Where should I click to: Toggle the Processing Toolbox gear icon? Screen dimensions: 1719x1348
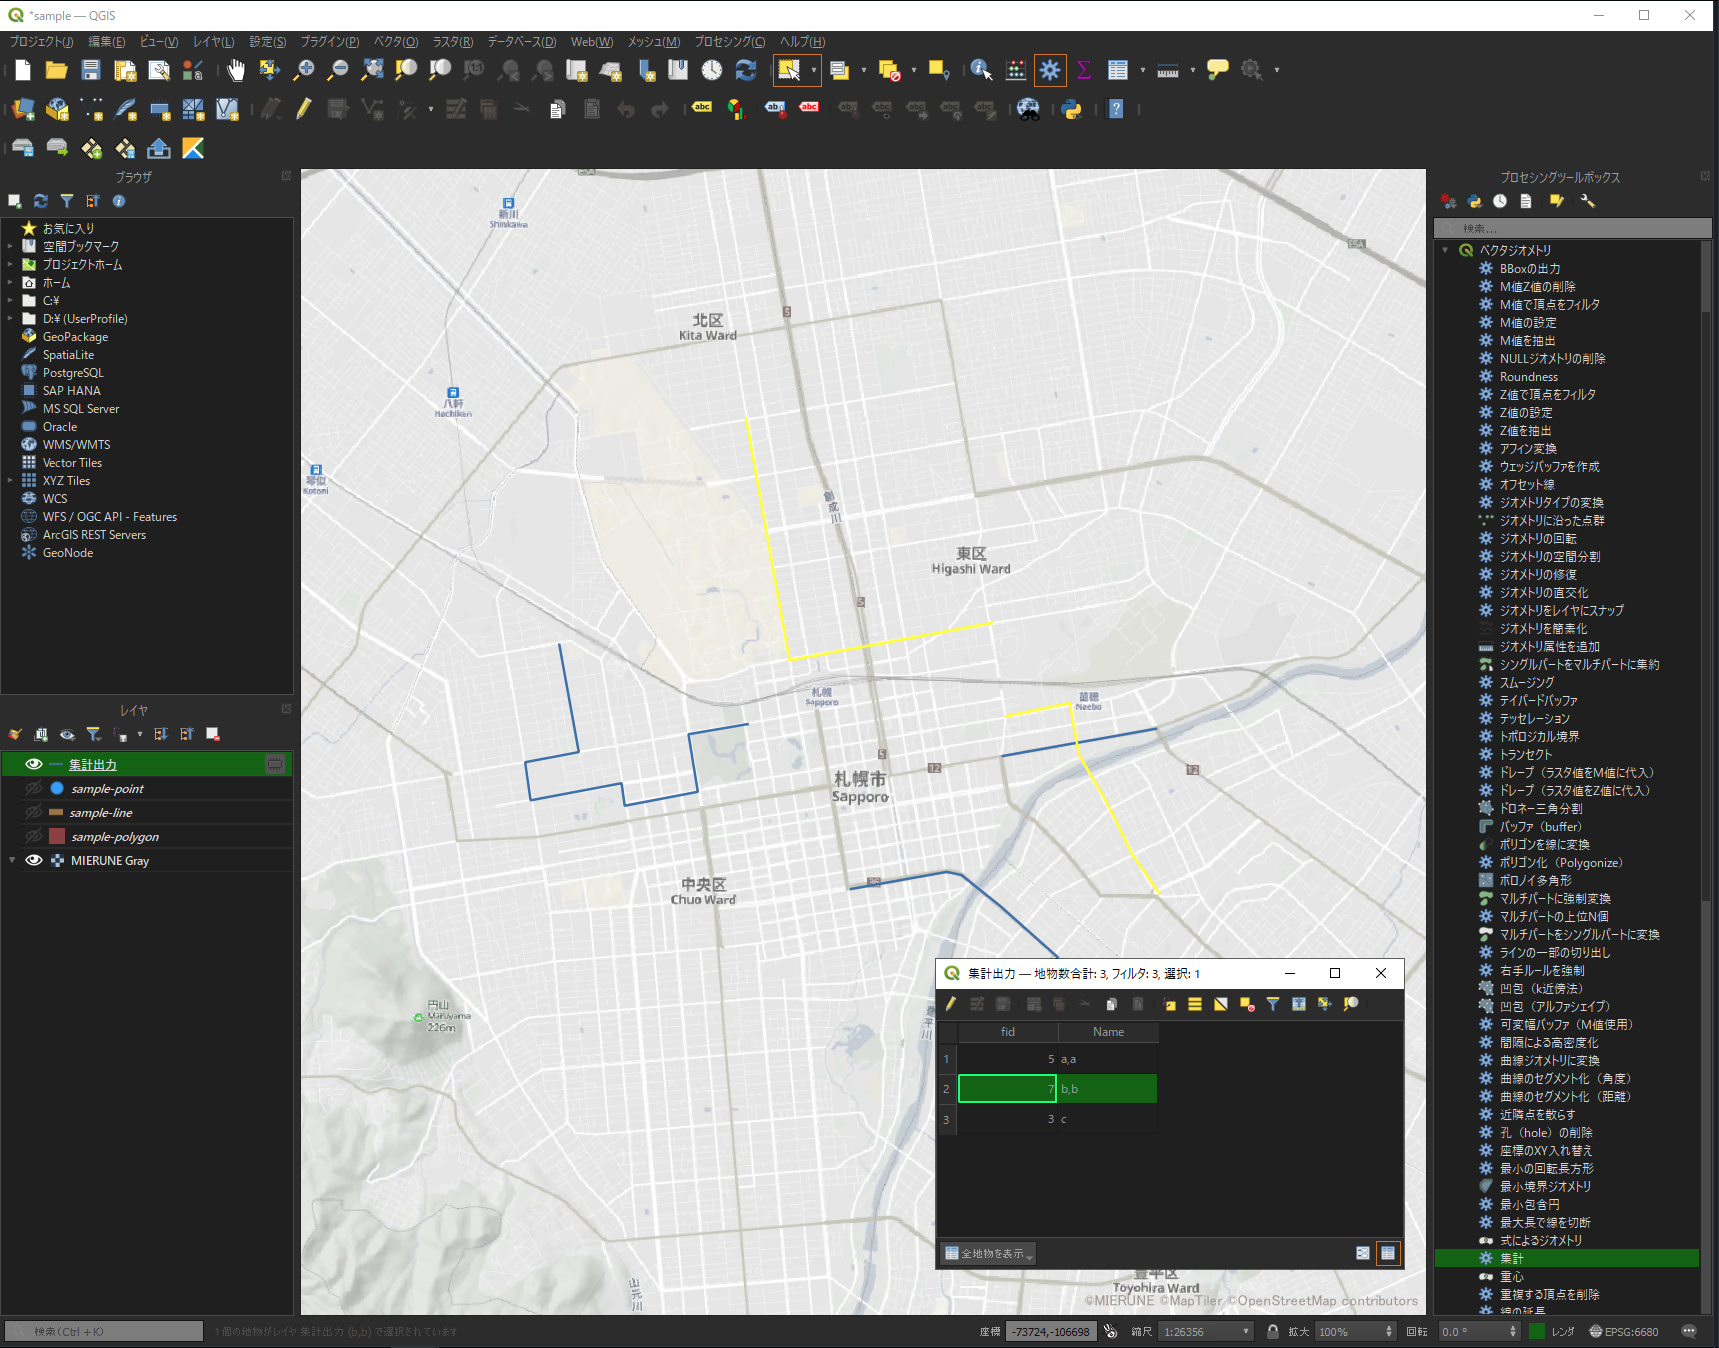(1050, 70)
